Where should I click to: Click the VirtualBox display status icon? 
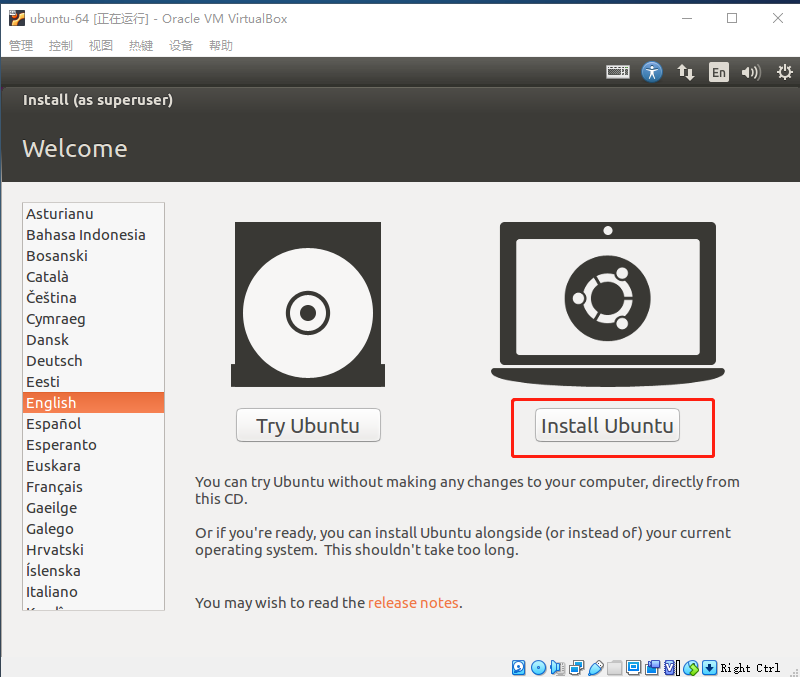pyautogui.click(x=634, y=667)
